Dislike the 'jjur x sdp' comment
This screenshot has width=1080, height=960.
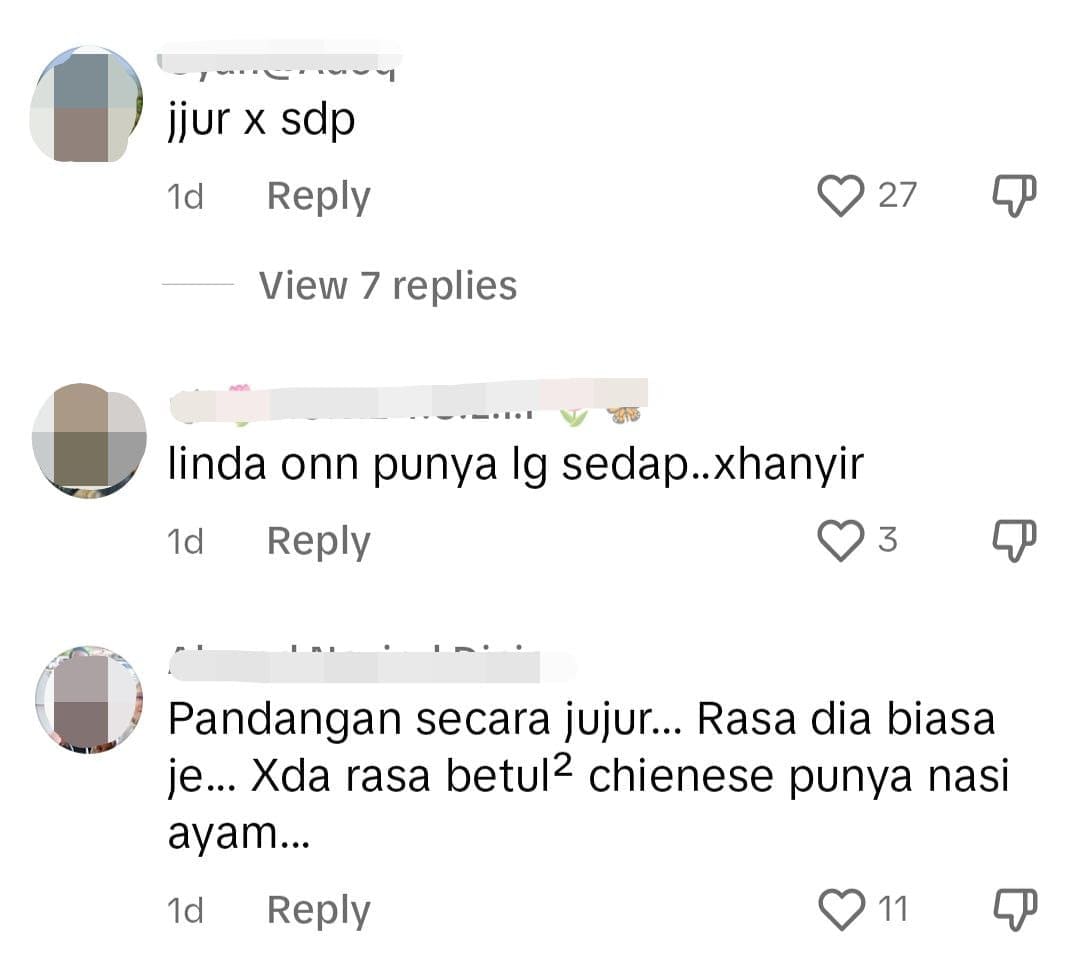(1014, 196)
